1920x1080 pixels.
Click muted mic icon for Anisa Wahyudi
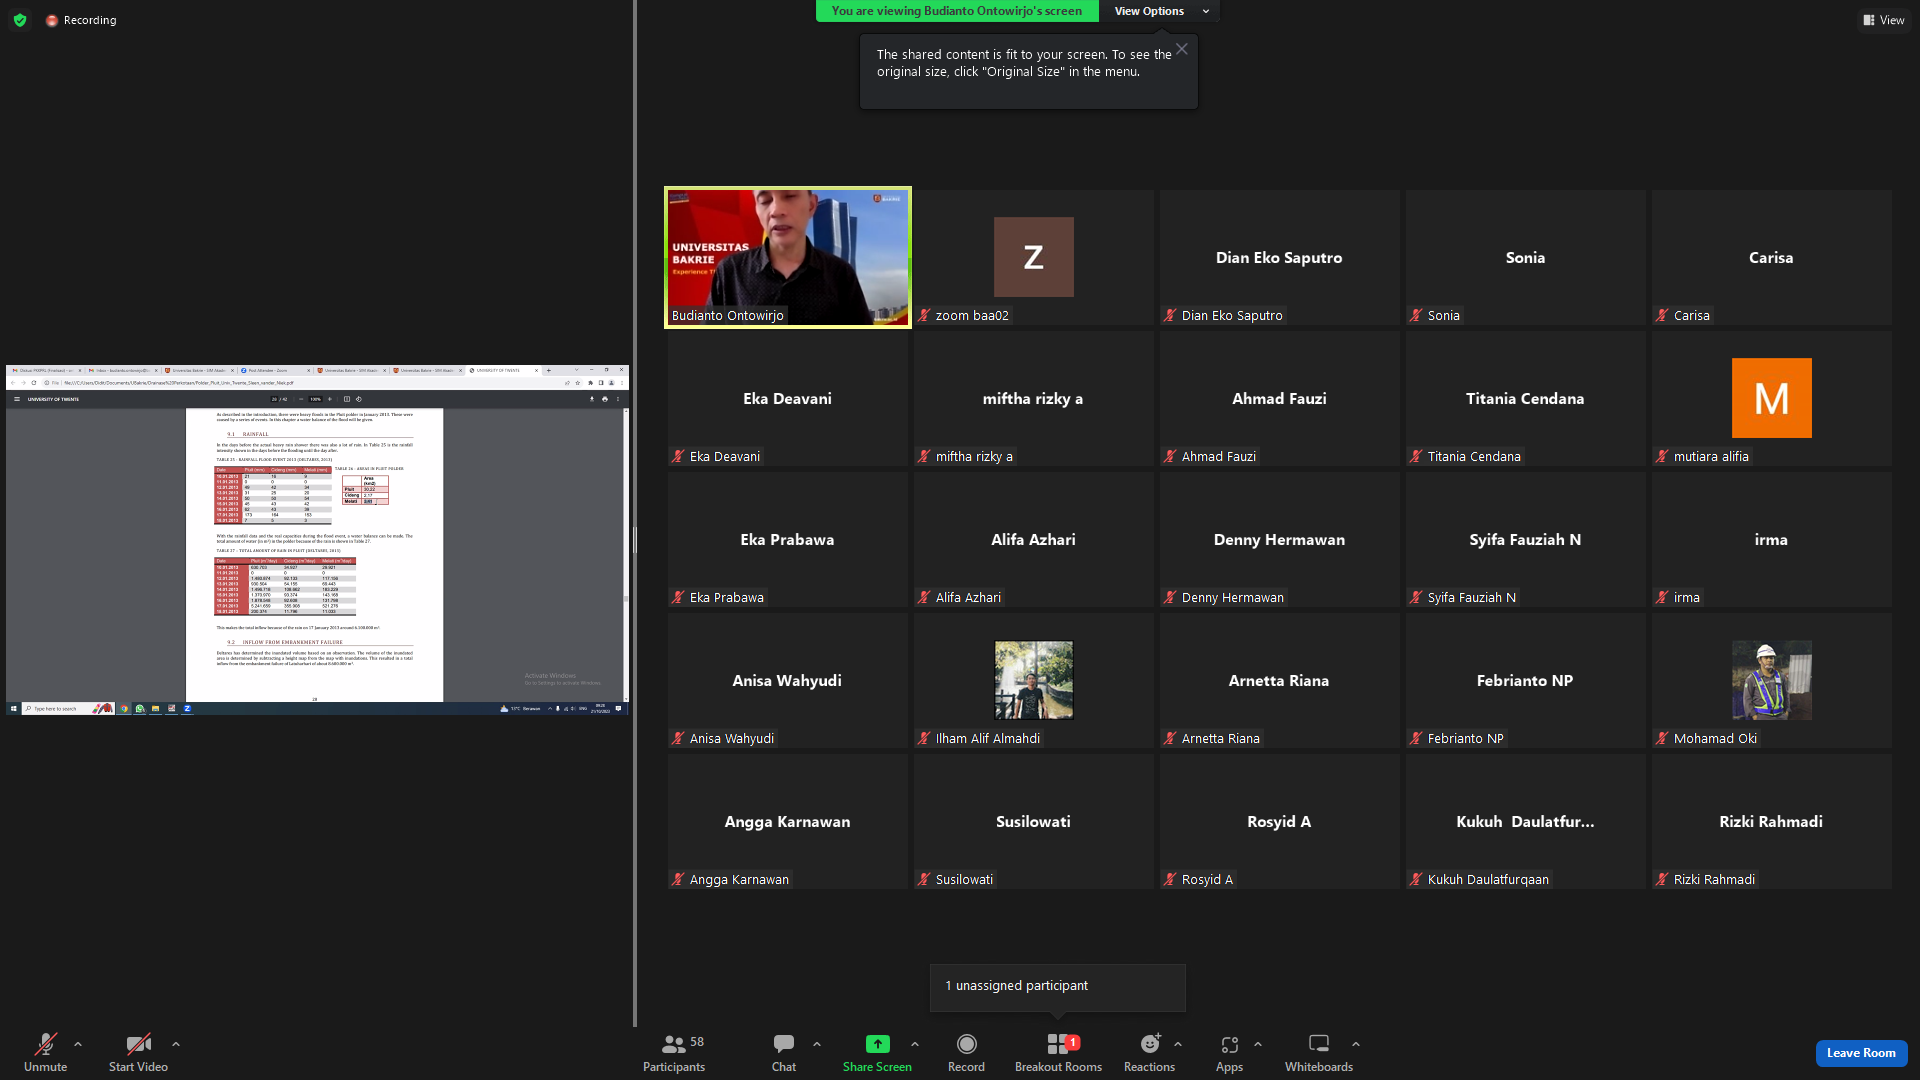point(678,738)
